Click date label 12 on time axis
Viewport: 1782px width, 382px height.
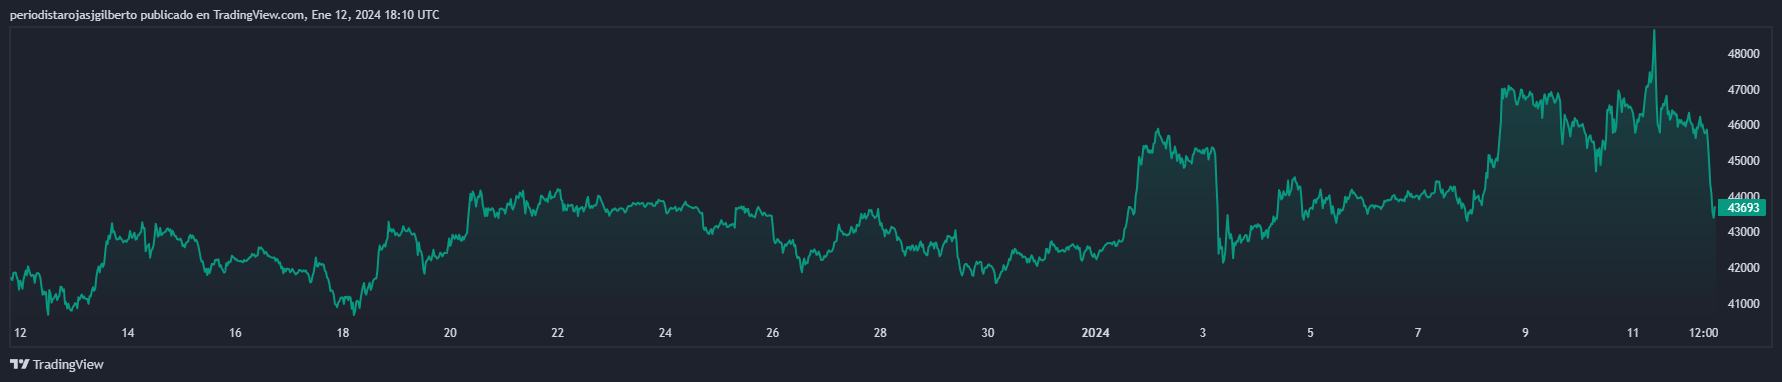20,333
